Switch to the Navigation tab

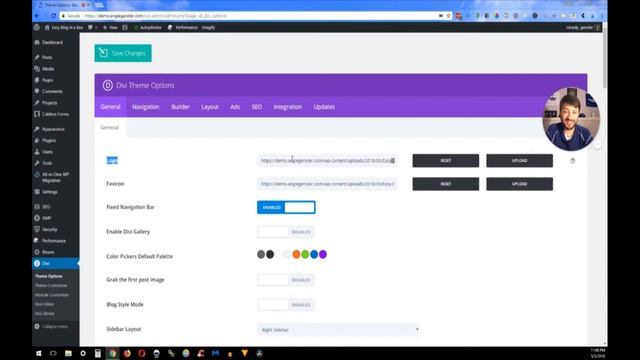pos(146,107)
